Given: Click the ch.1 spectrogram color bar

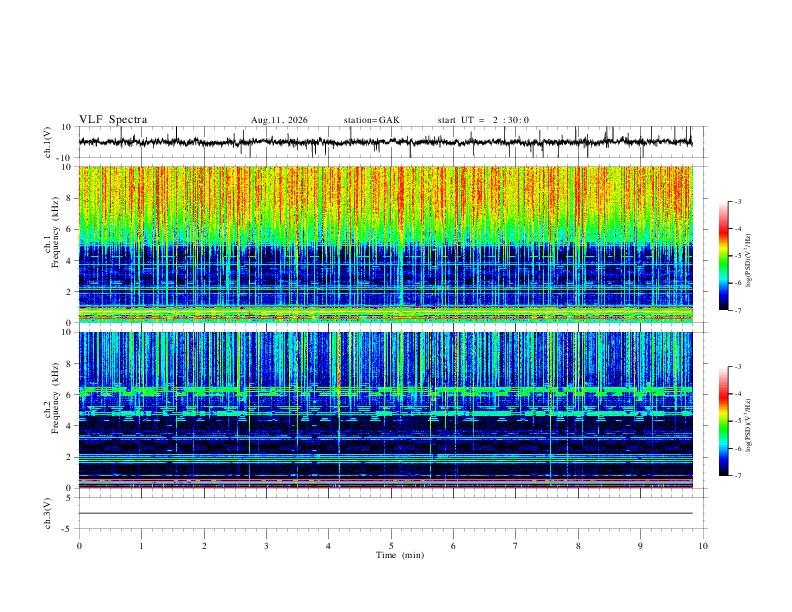Looking at the screenshot, I should click(723, 256).
